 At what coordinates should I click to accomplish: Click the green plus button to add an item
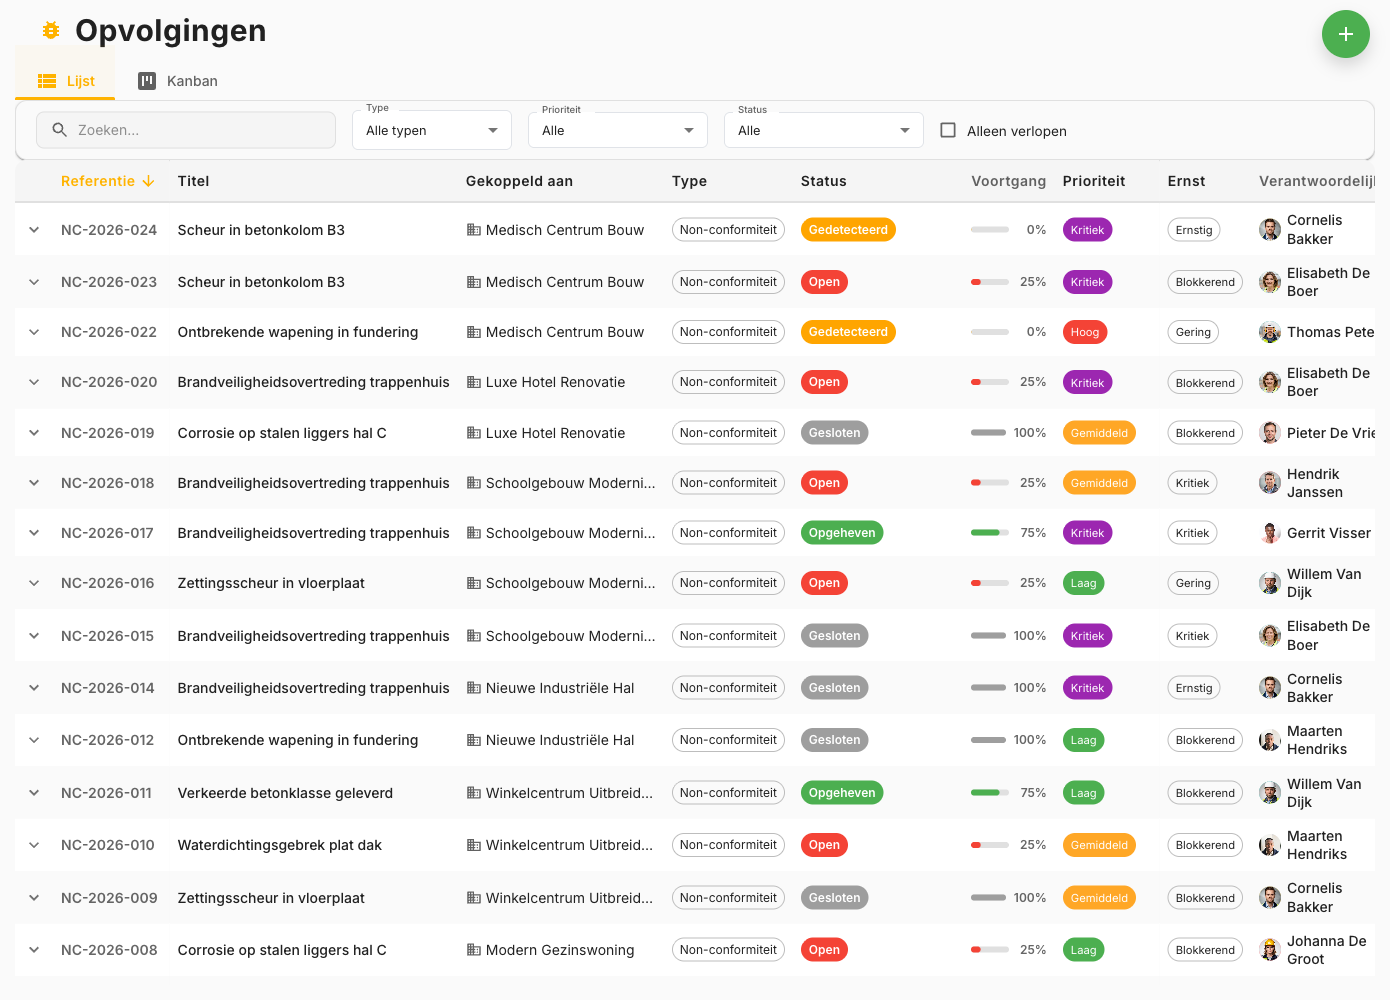click(1346, 34)
